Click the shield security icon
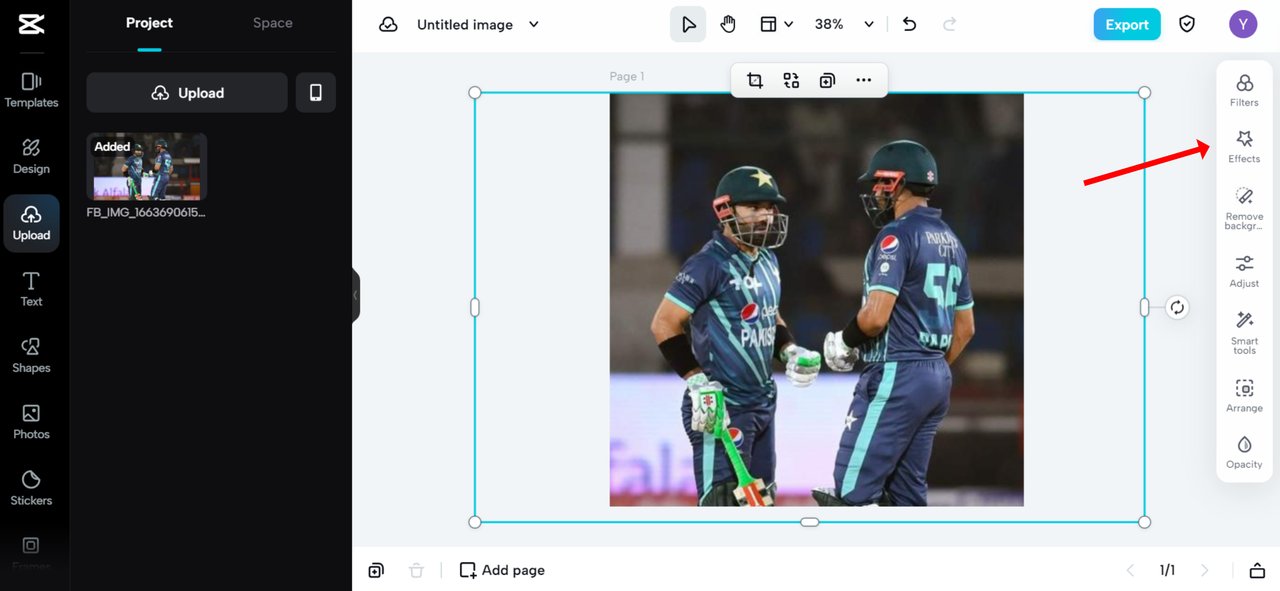This screenshot has height=591, width=1280. [1187, 24]
